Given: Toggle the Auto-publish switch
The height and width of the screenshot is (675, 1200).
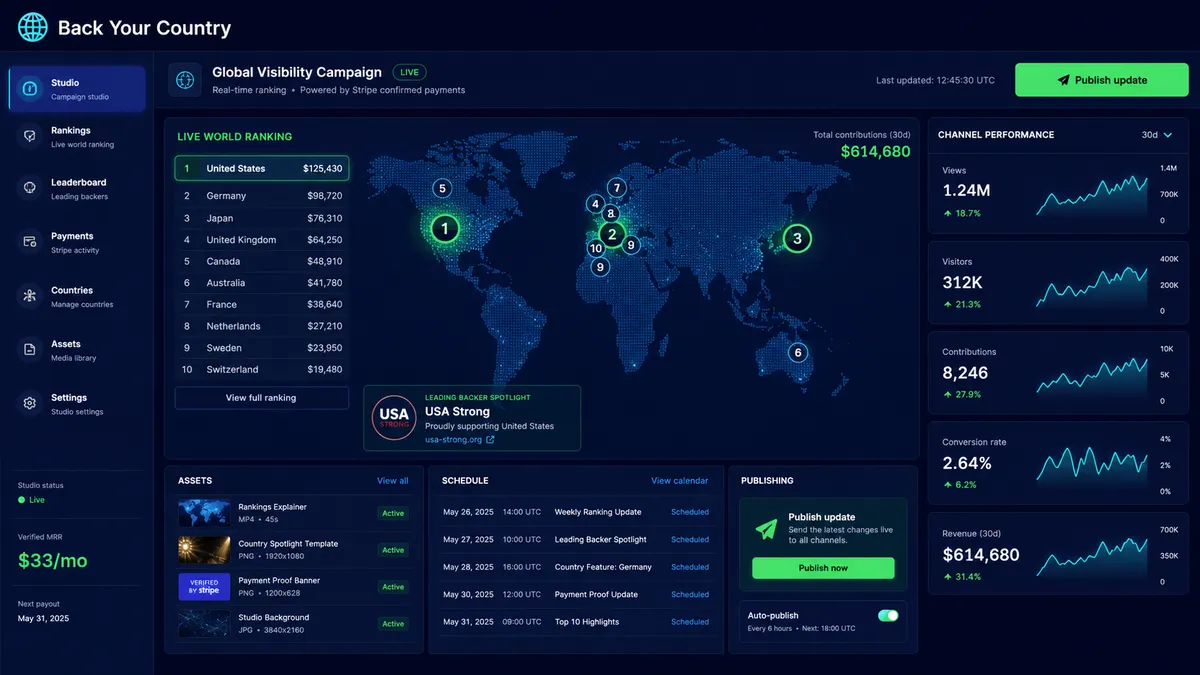Looking at the screenshot, I should [x=888, y=616].
